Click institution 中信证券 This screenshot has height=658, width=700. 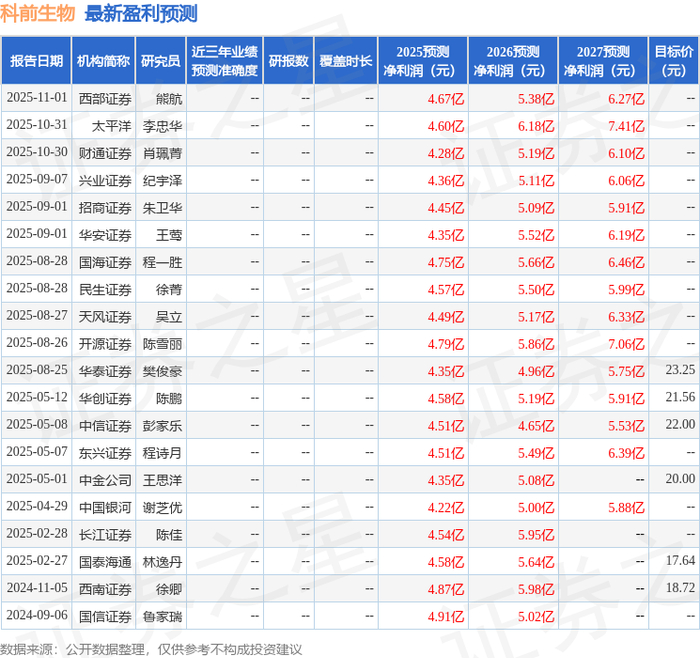pyautogui.click(x=105, y=425)
